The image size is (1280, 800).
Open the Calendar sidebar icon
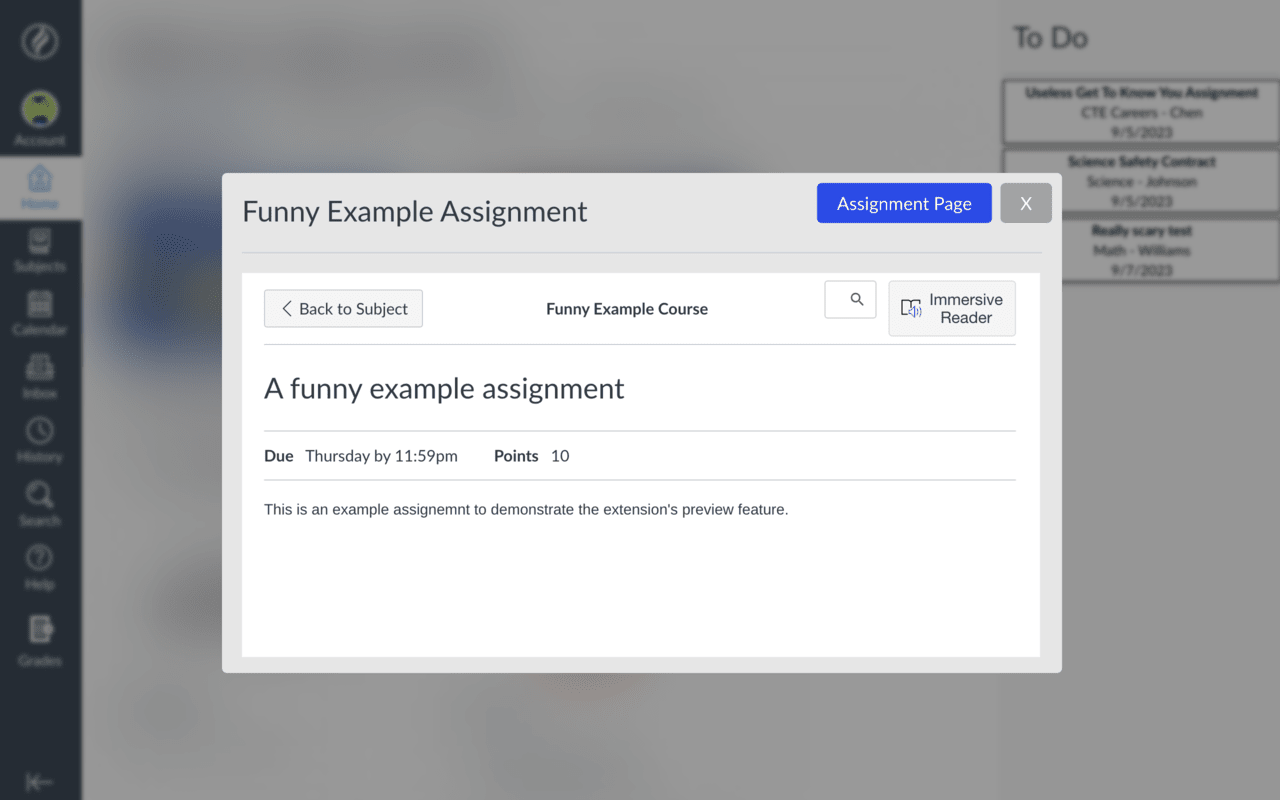pyautogui.click(x=40, y=313)
